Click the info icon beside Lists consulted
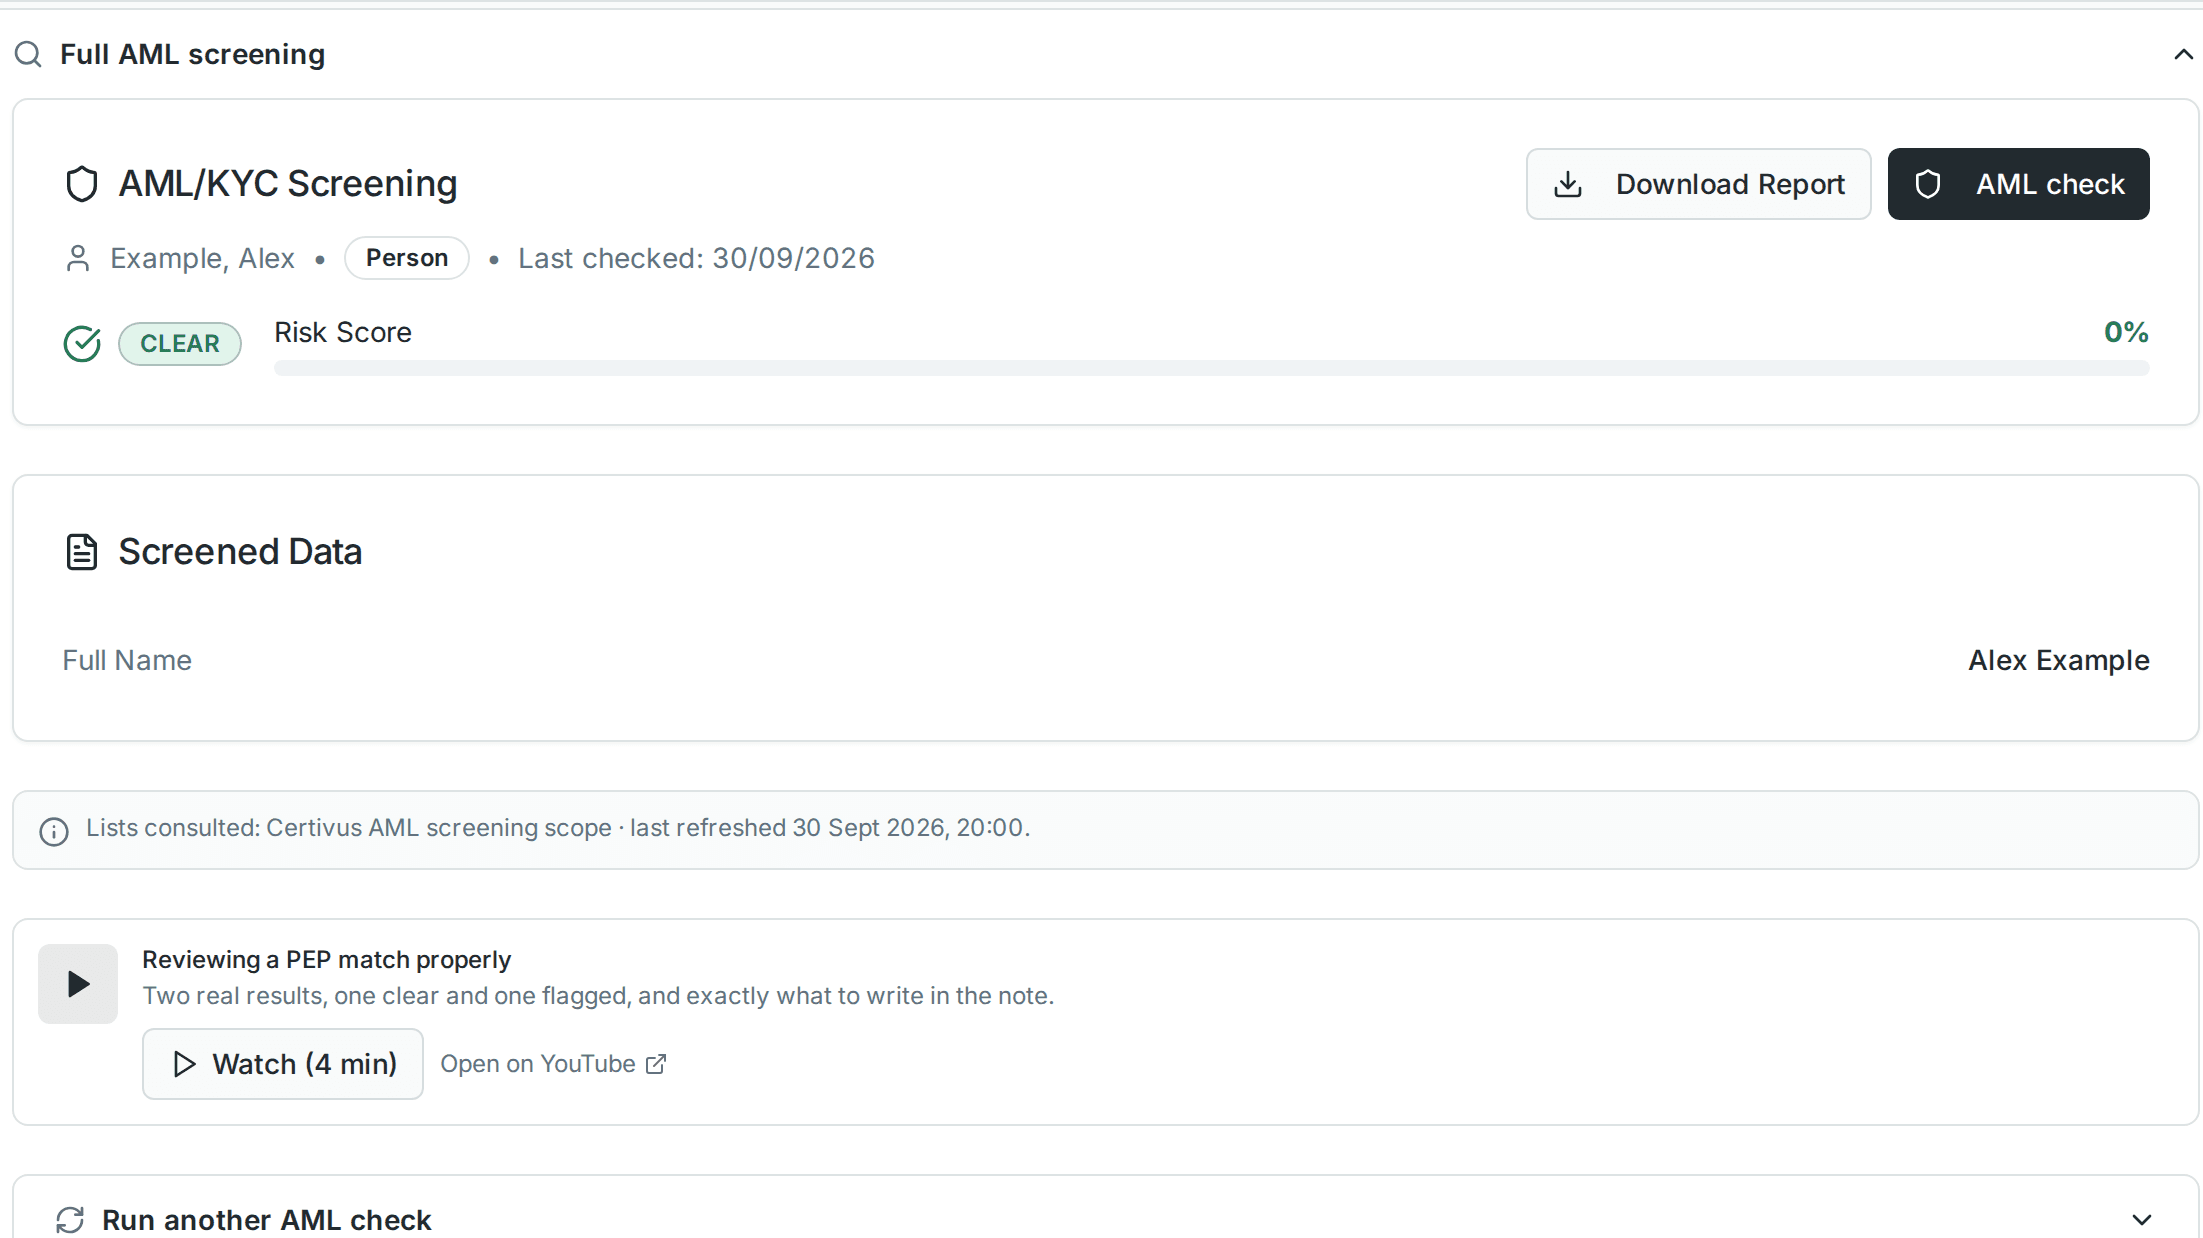Viewport: 2203px width, 1238px height. coord(54,831)
